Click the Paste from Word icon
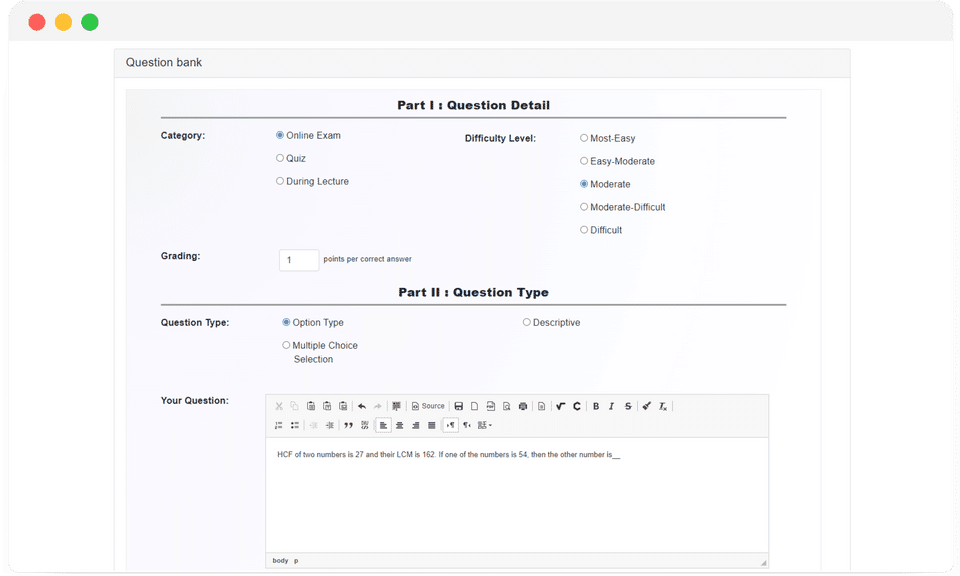The image size is (960, 576). (343, 406)
